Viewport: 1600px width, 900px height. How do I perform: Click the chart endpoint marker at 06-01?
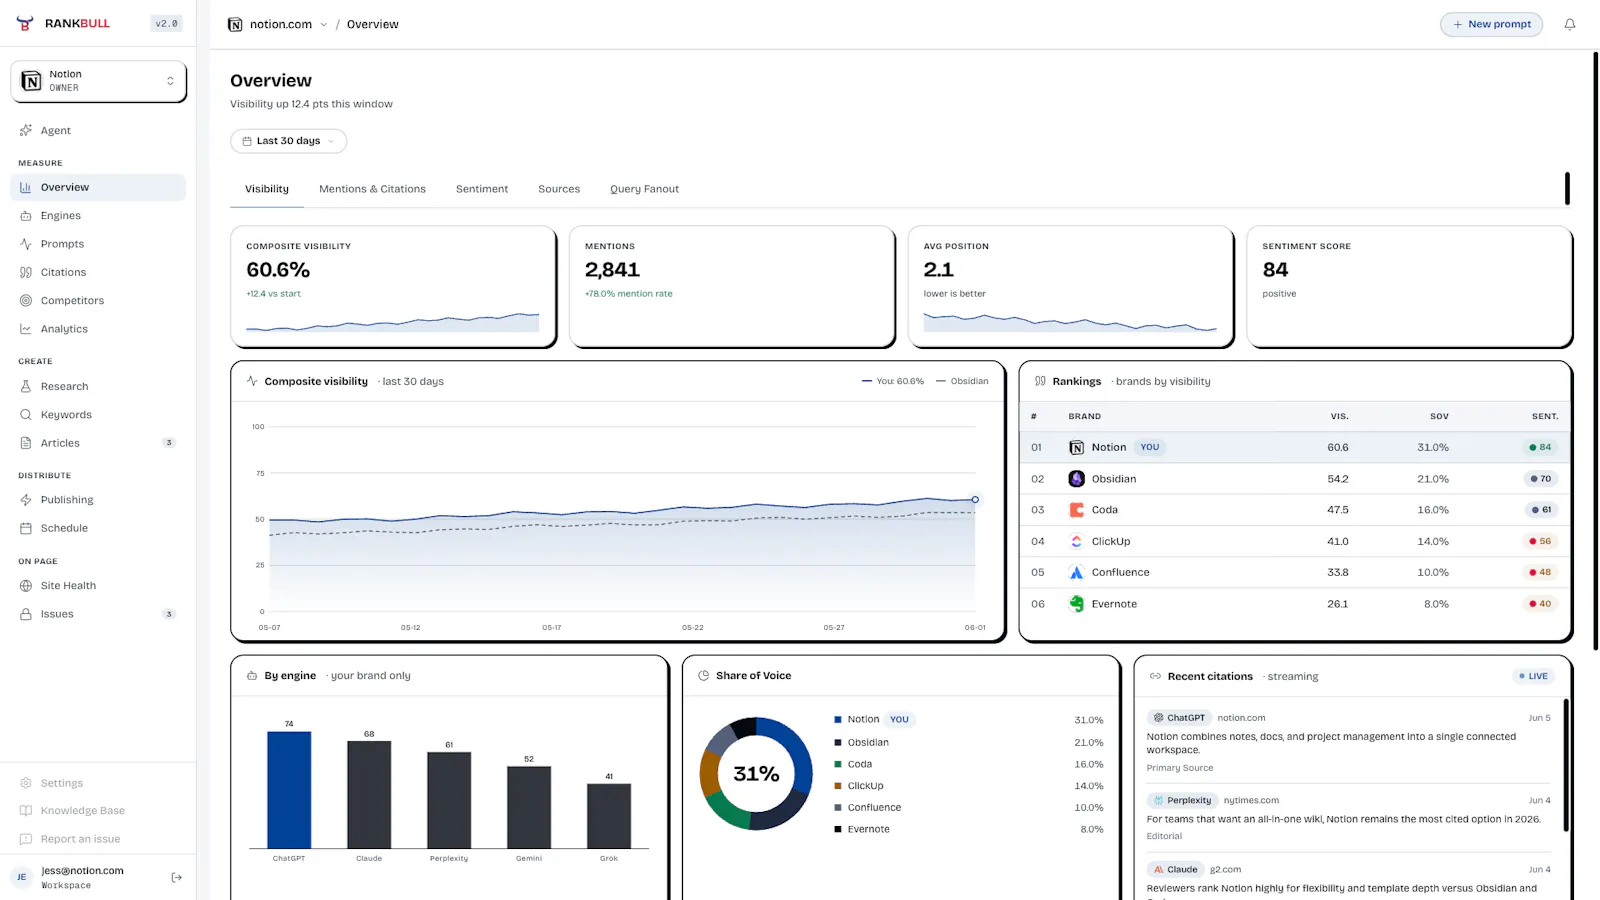(x=975, y=499)
